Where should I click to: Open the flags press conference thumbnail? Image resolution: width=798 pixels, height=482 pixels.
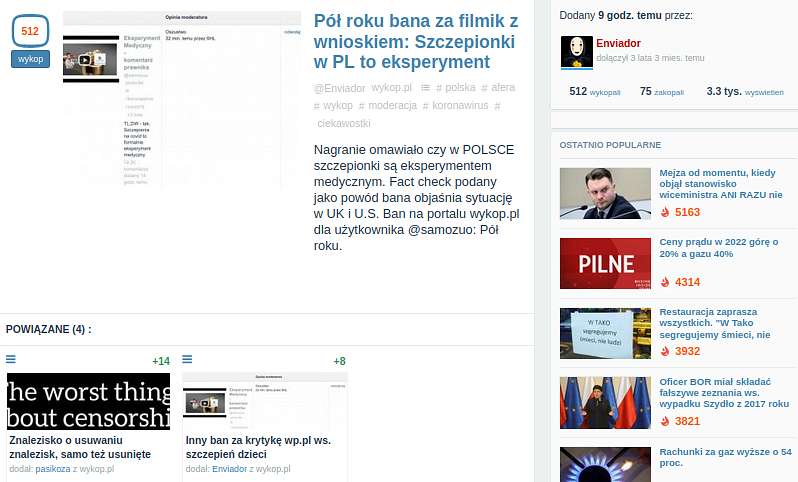pos(605,403)
